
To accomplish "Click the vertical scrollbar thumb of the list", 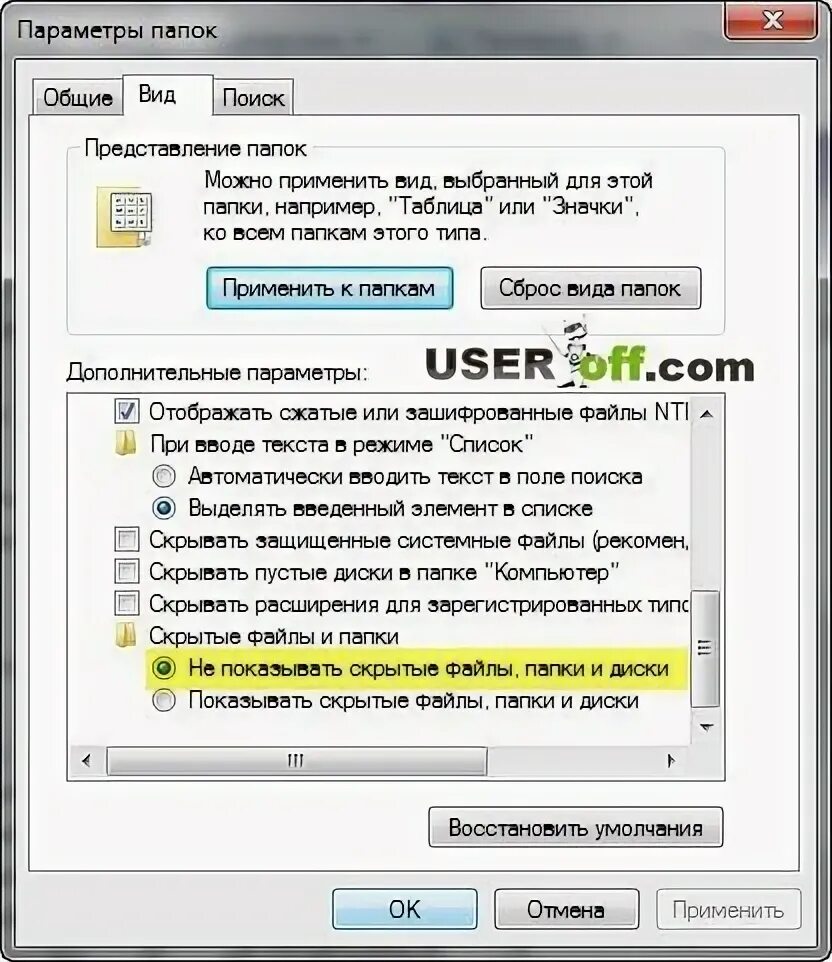I will (x=706, y=648).
